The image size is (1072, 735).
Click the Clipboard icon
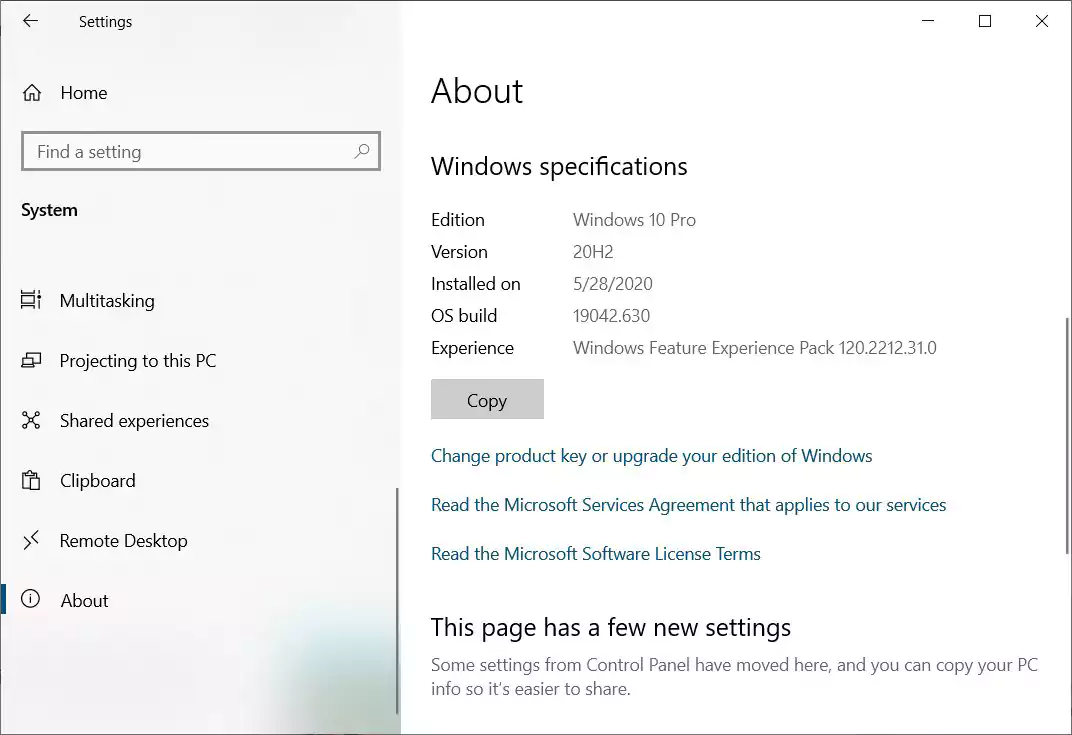pos(31,480)
